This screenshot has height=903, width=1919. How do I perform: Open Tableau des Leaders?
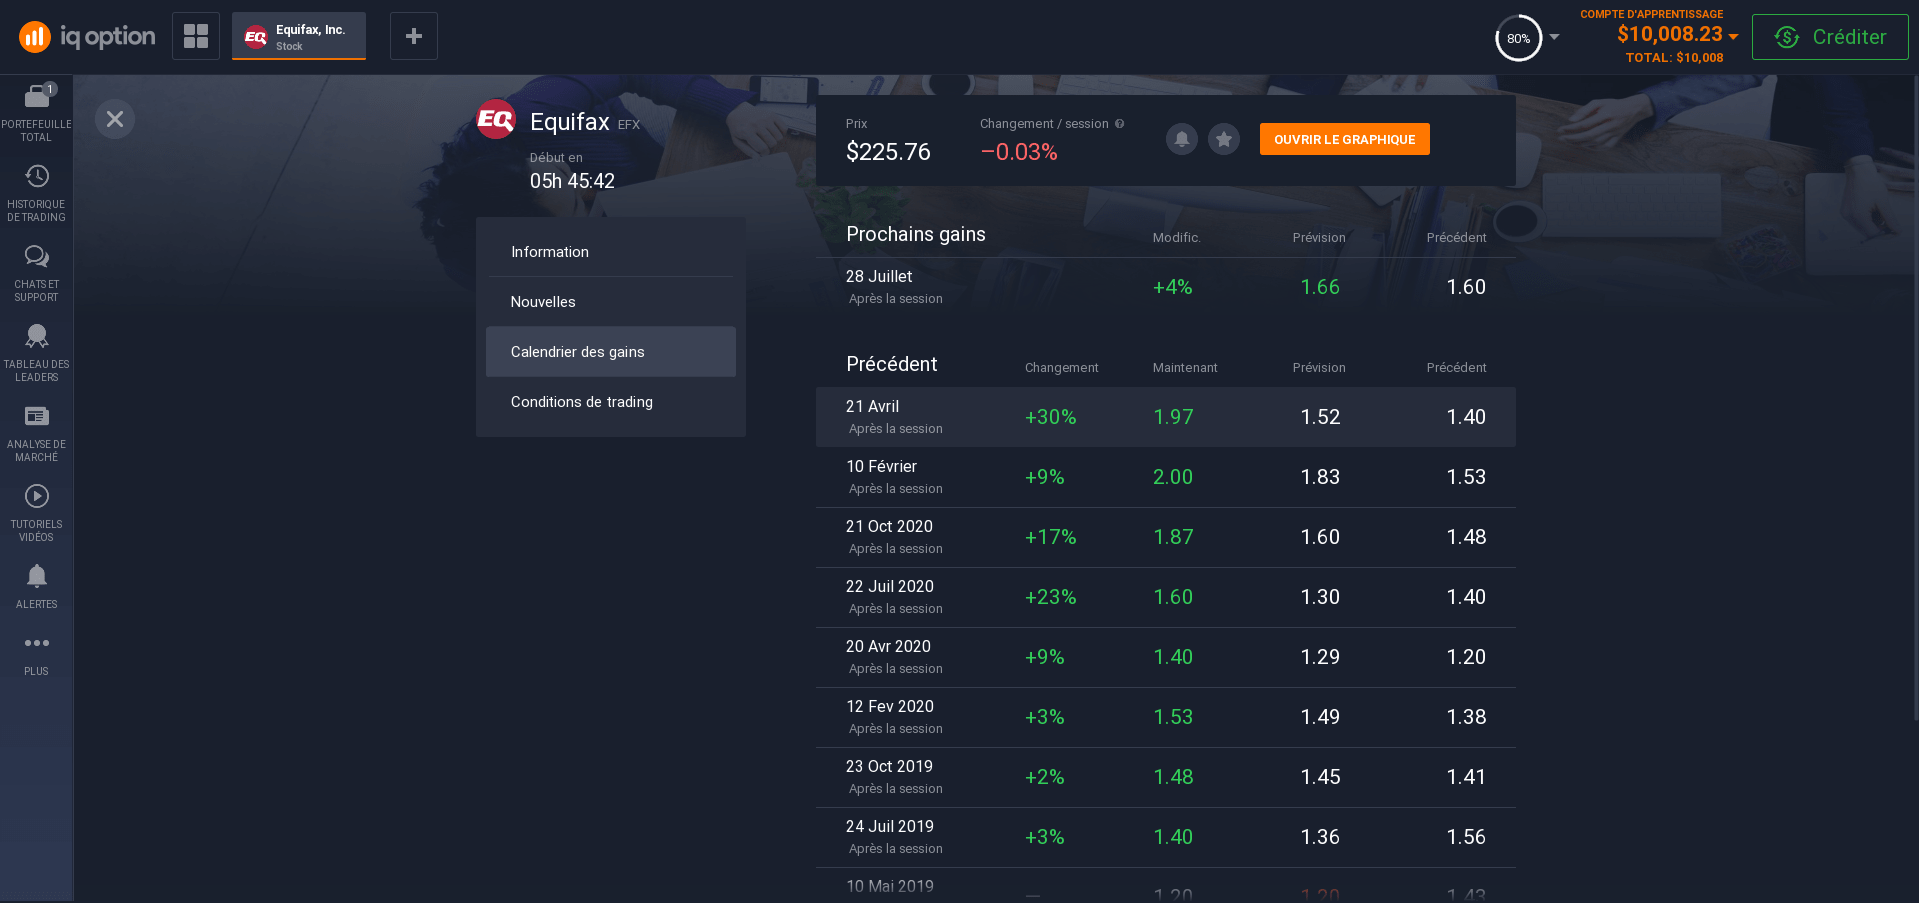point(36,353)
